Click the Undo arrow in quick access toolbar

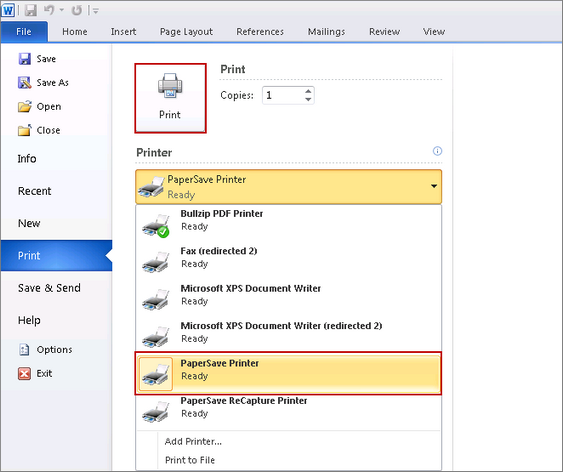pyautogui.click(x=49, y=10)
